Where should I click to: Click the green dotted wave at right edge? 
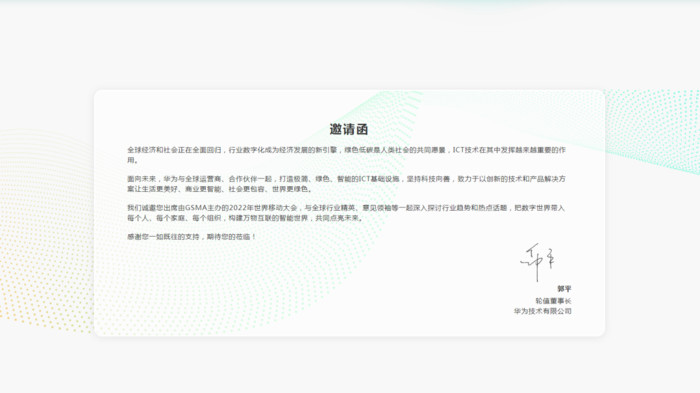(653, 130)
